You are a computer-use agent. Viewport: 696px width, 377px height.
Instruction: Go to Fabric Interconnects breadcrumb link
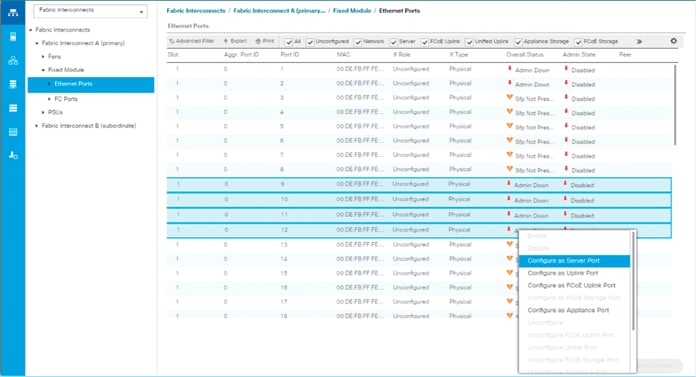point(196,11)
